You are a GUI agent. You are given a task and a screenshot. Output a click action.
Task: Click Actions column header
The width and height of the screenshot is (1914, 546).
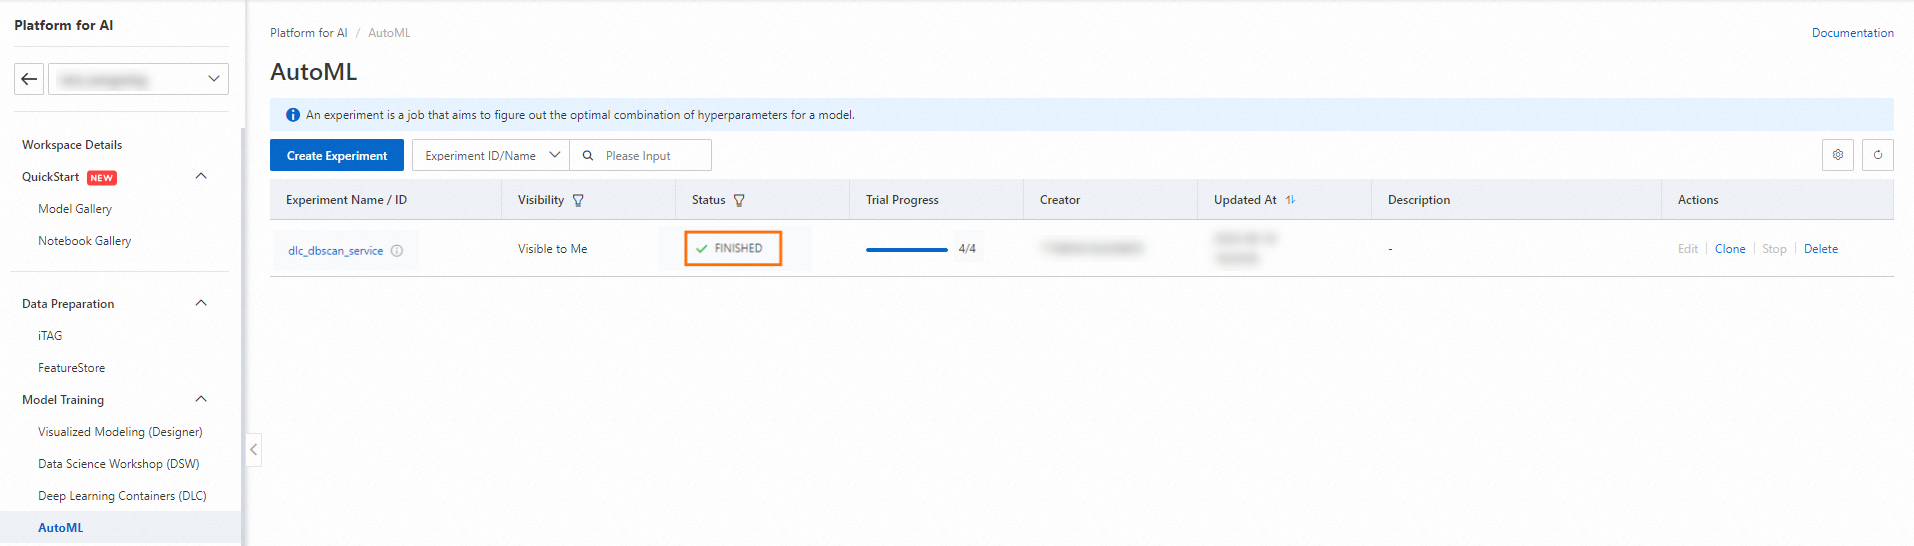point(1698,200)
